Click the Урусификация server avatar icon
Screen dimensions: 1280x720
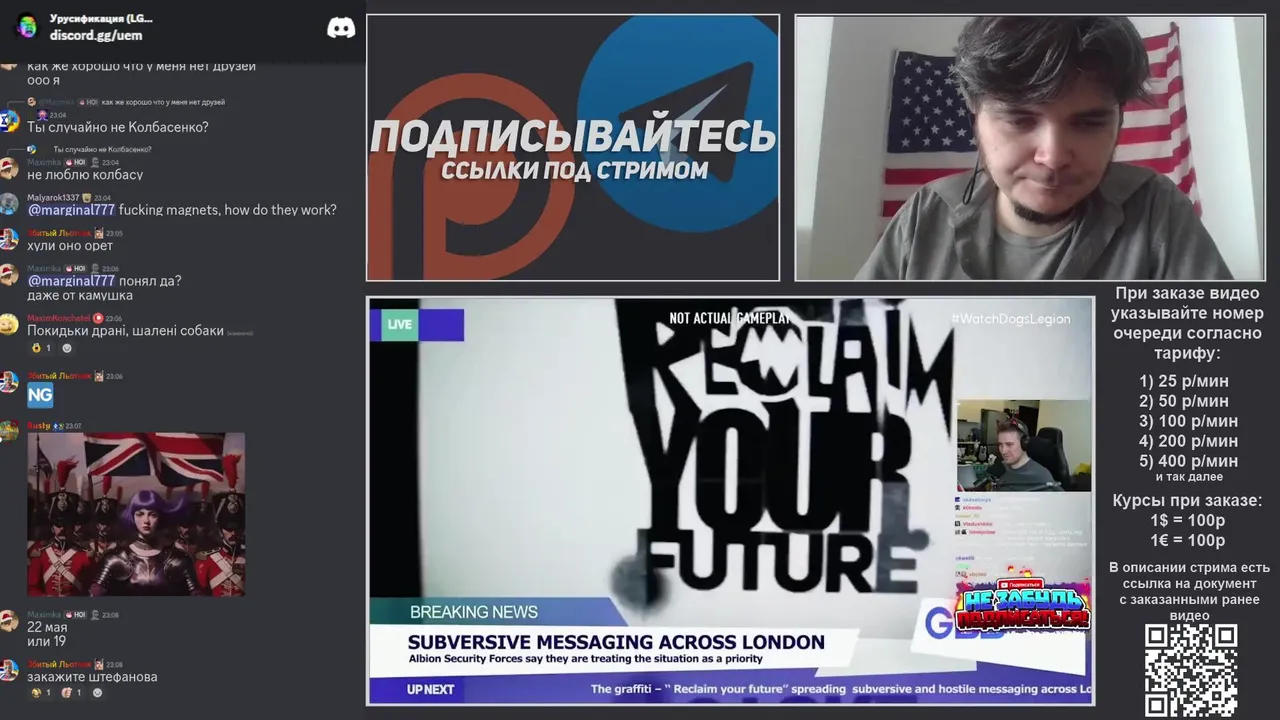click(26, 26)
